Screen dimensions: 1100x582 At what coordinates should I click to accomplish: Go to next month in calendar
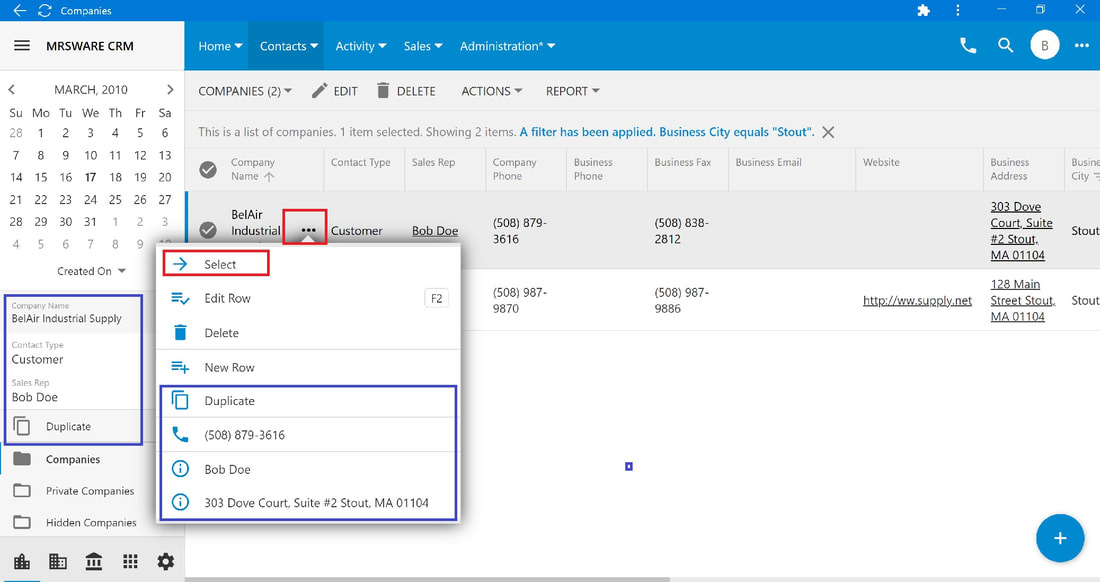coord(170,90)
